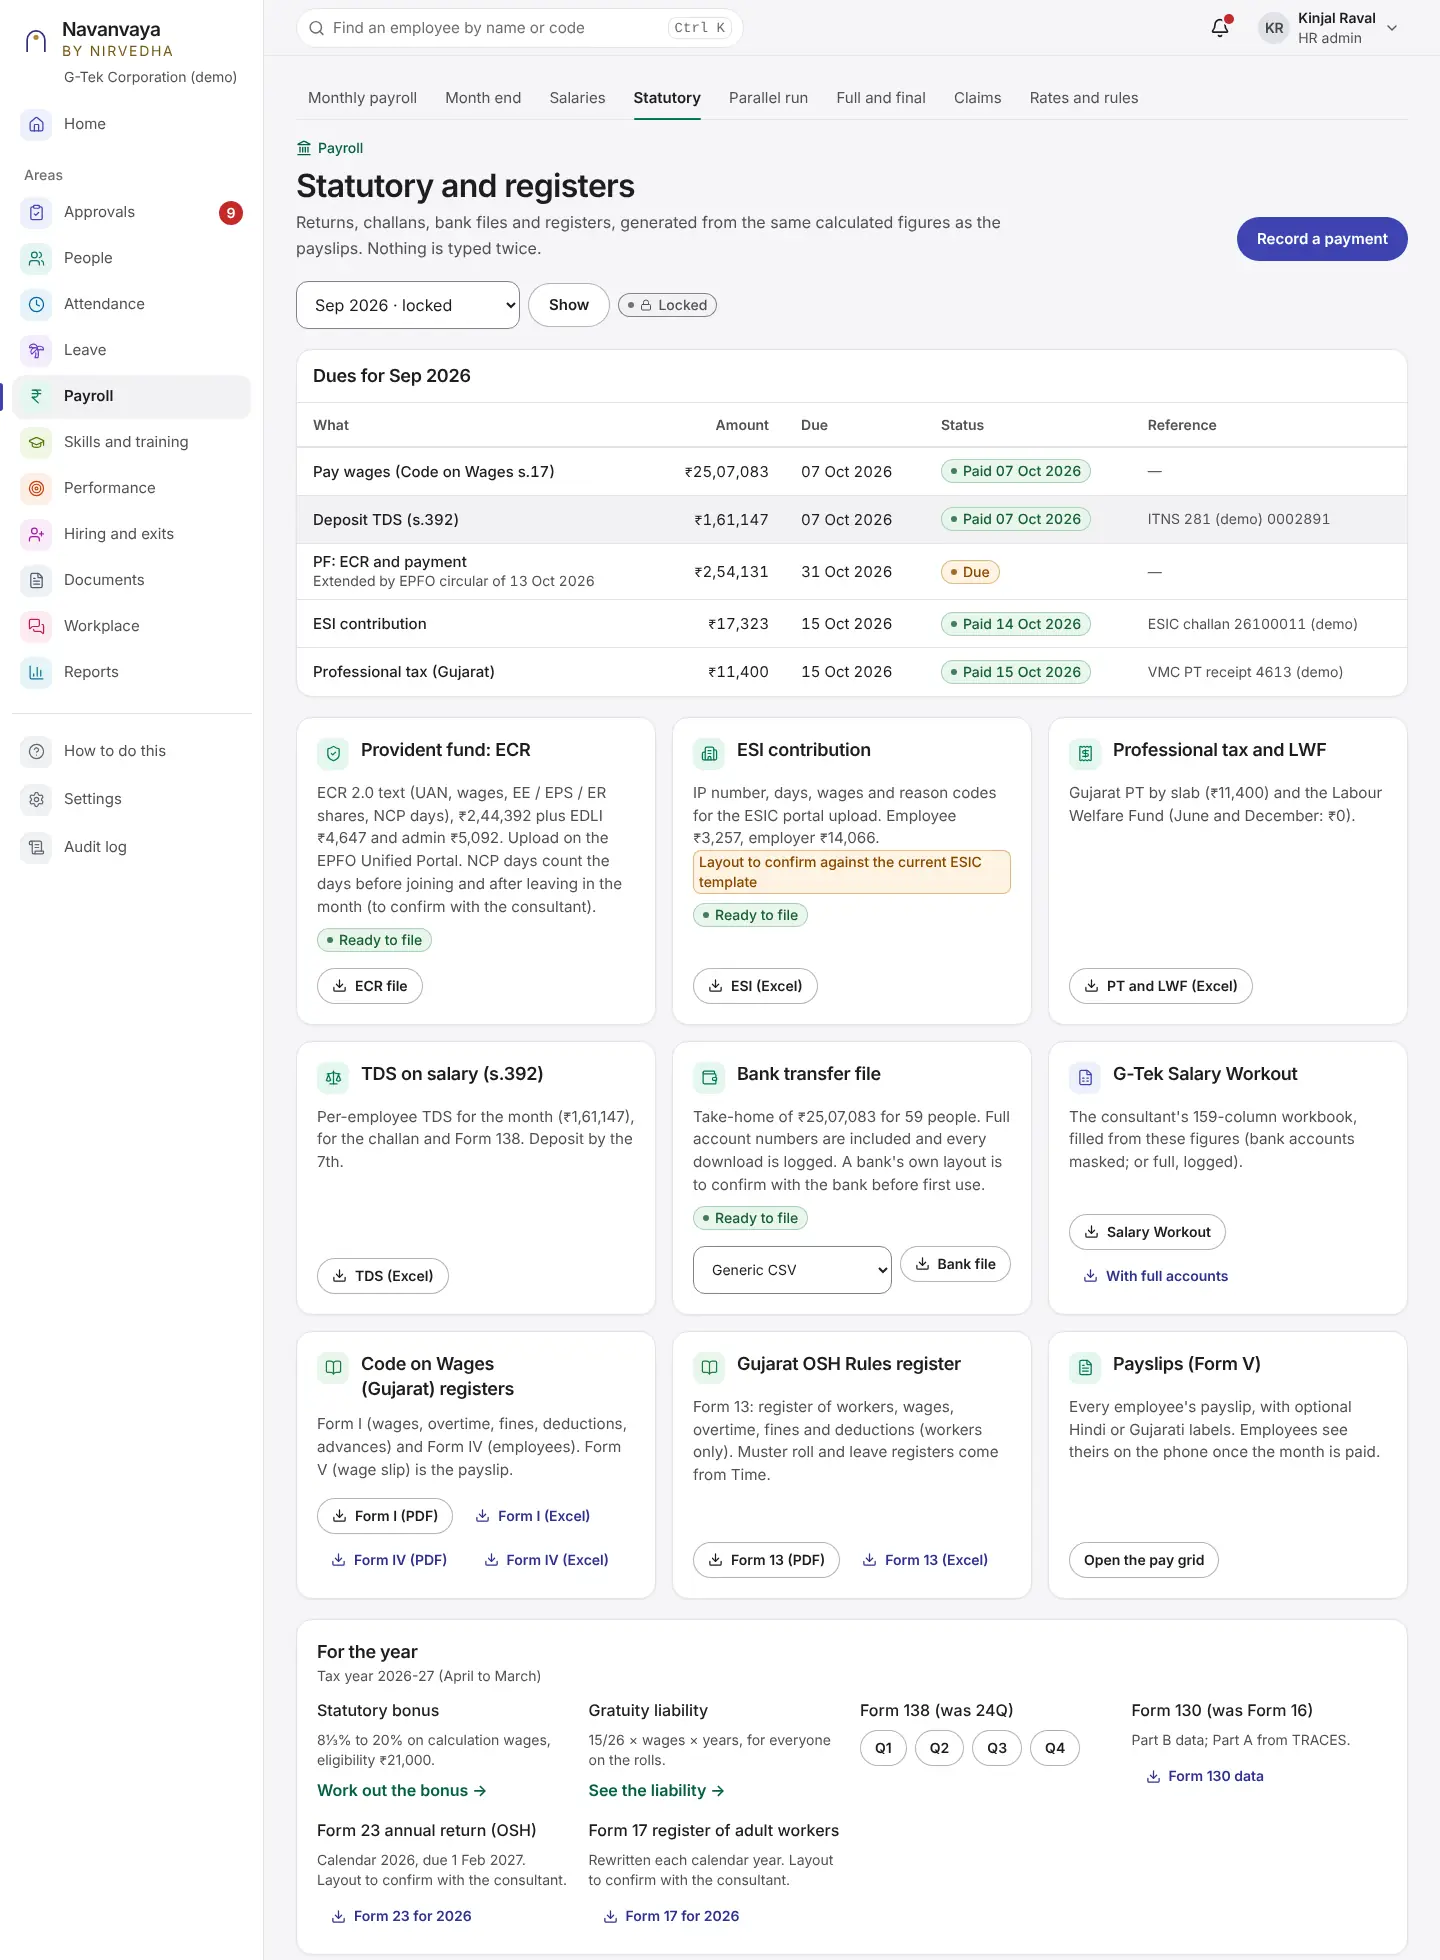This screenshot has width=1440, height=1960.
Task: Download Form 130 data
Action: coord(1204,1776)
